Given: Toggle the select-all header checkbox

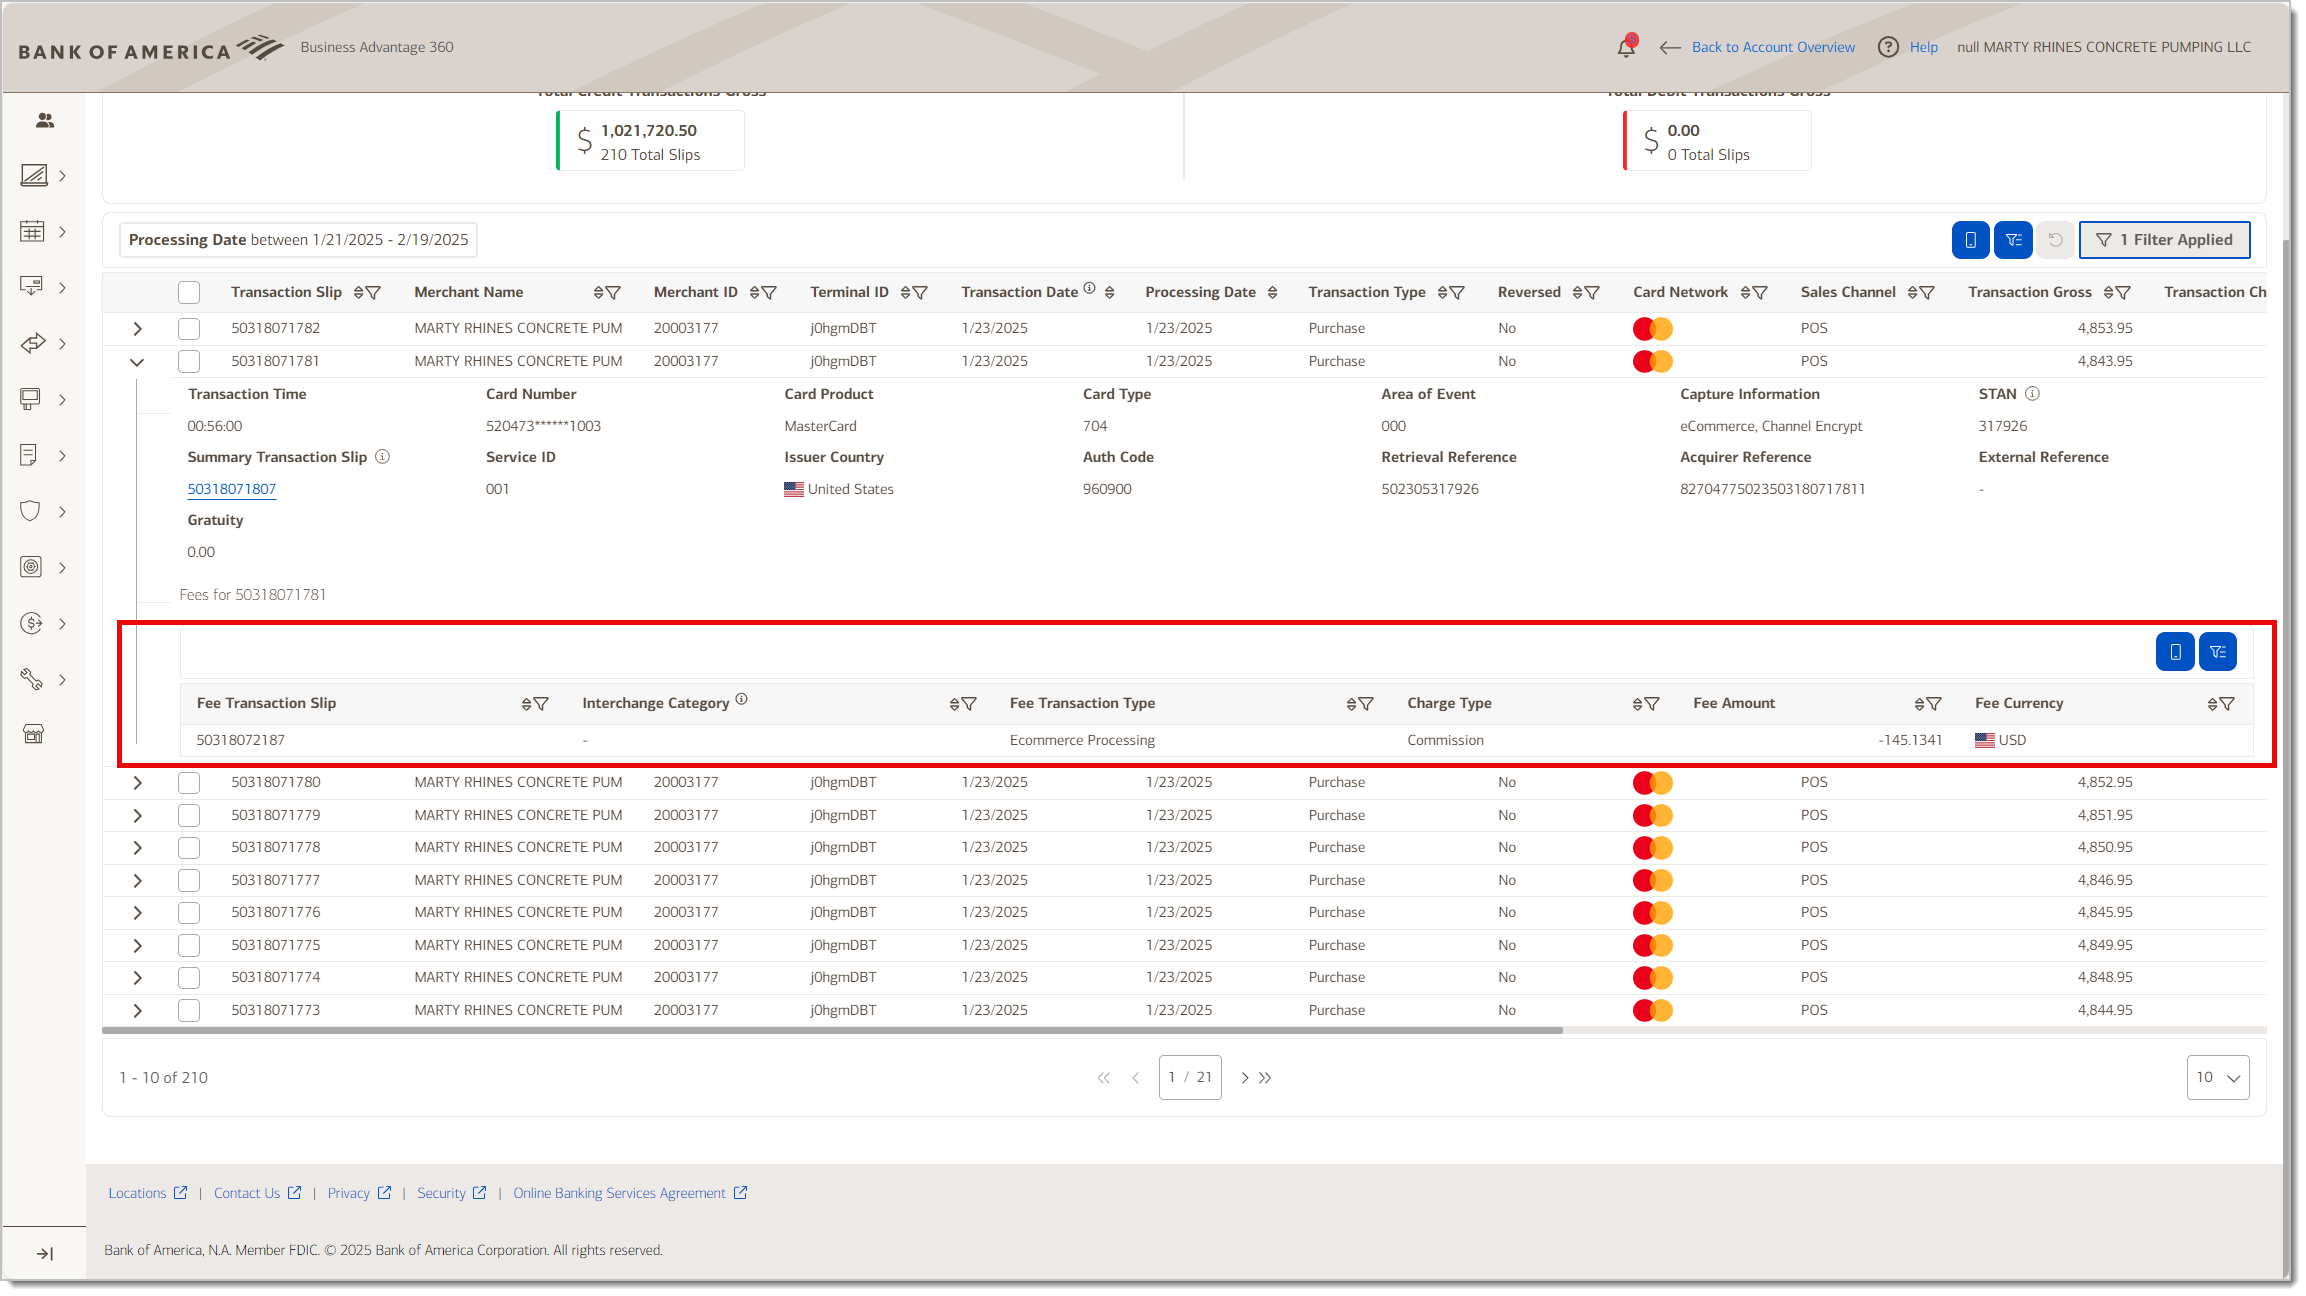Looking at the screenshot, I should [189, 292].
